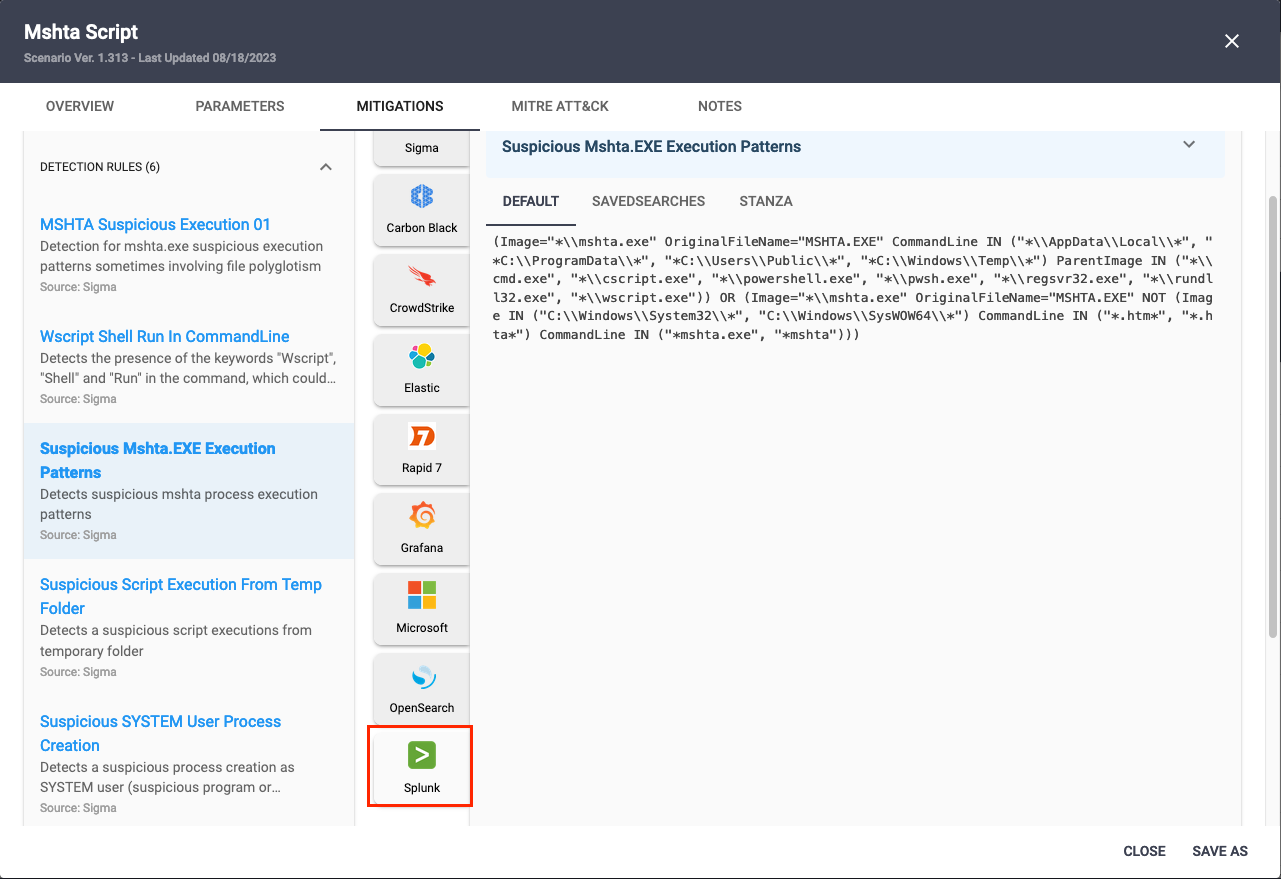Select the OpenSearch vendor icon
Viewport: 1281px width, 879px height.
pos(421,677)
